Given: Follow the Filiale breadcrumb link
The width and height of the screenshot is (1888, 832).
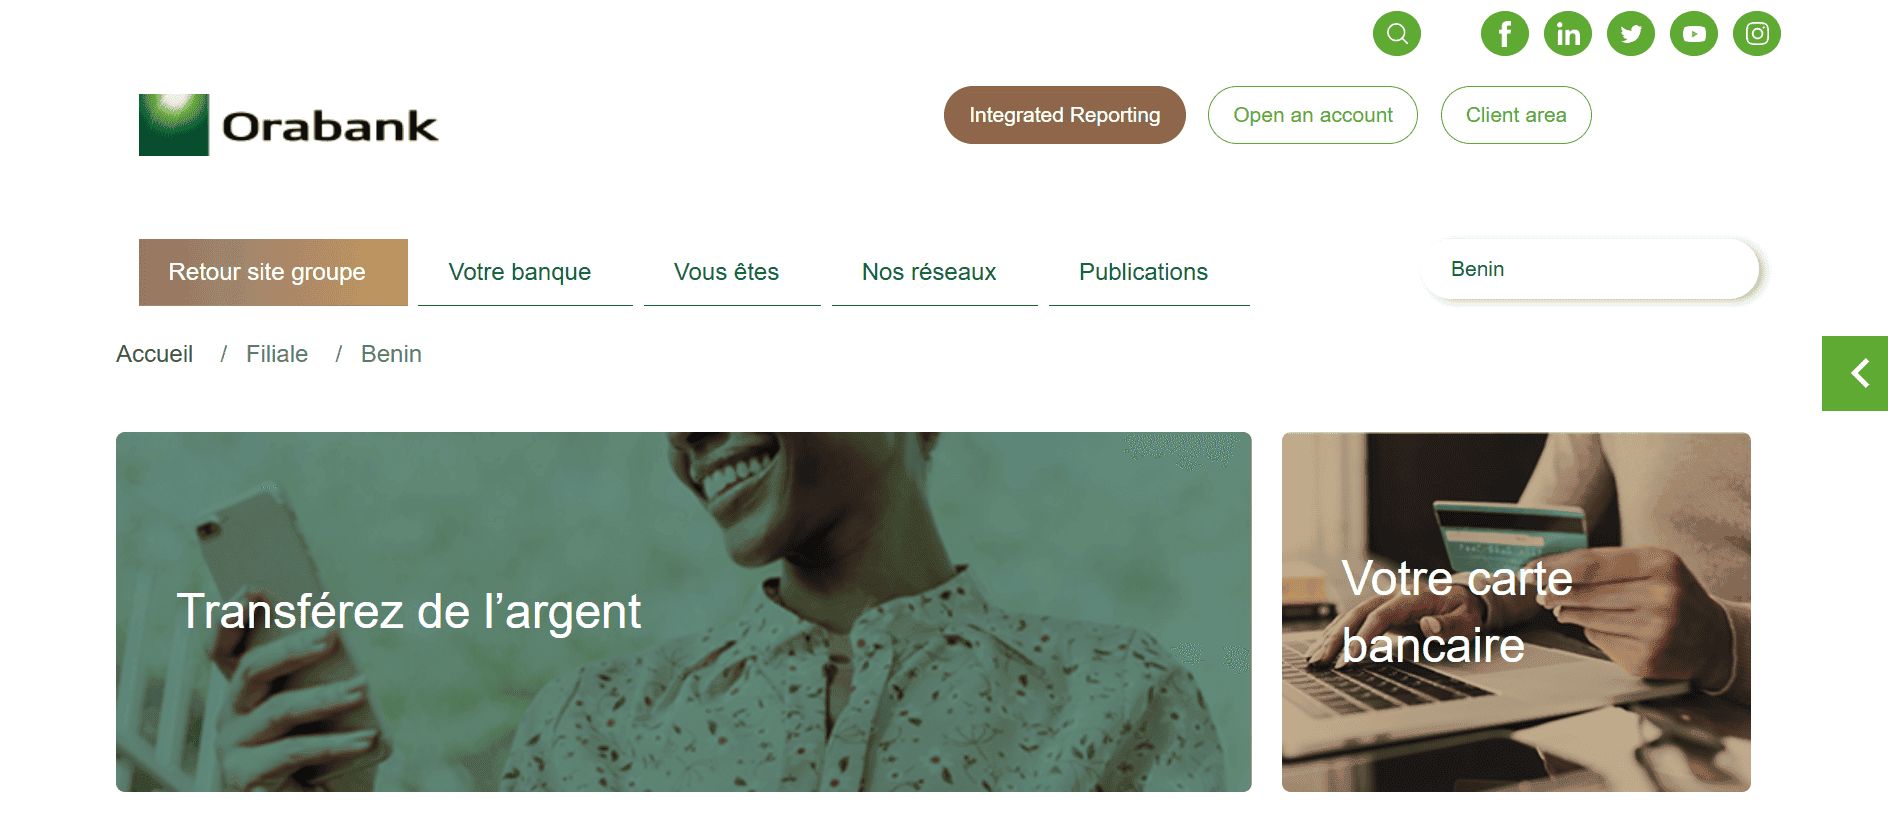Looking at the screenshot, I should click(277, 354).
